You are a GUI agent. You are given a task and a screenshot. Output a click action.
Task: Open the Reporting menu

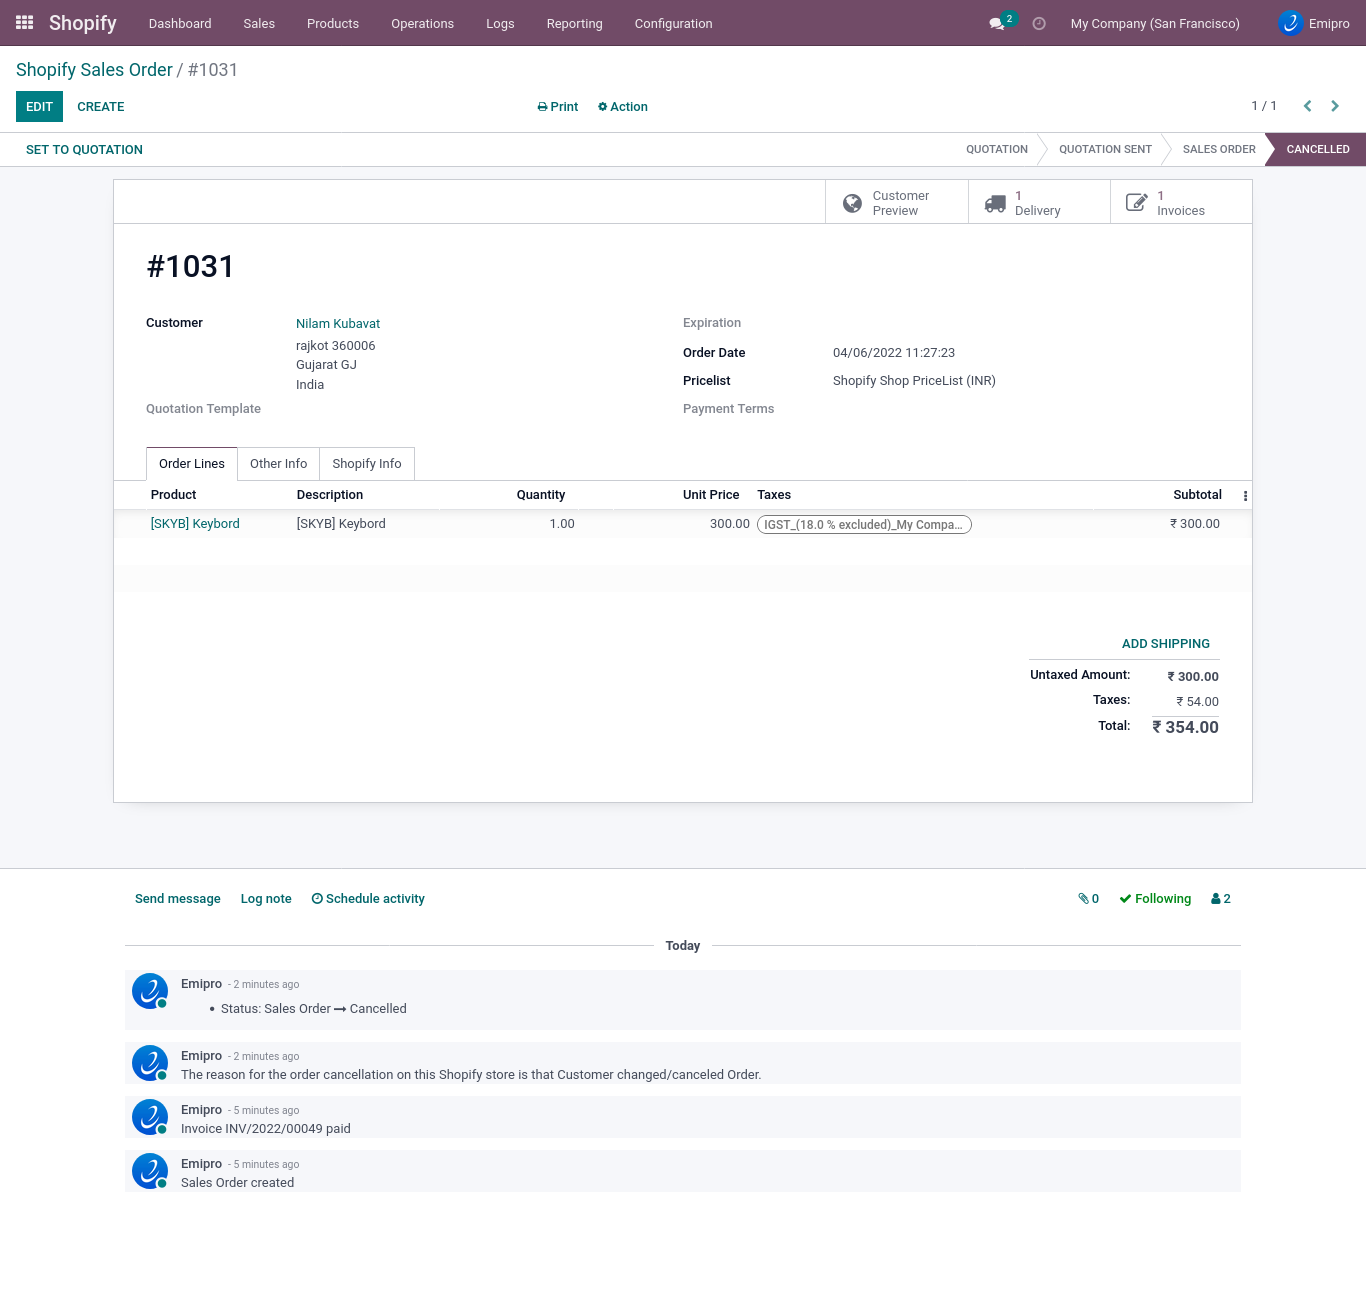(x=574, y=23)
